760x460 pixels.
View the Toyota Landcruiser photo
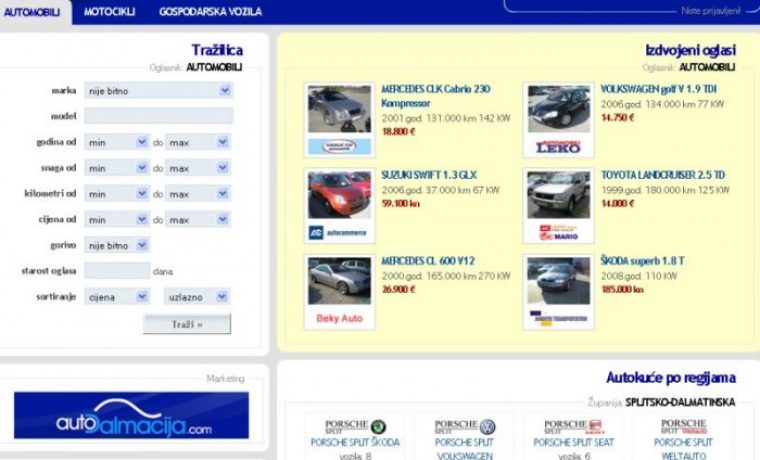click(x=559, y=195)
